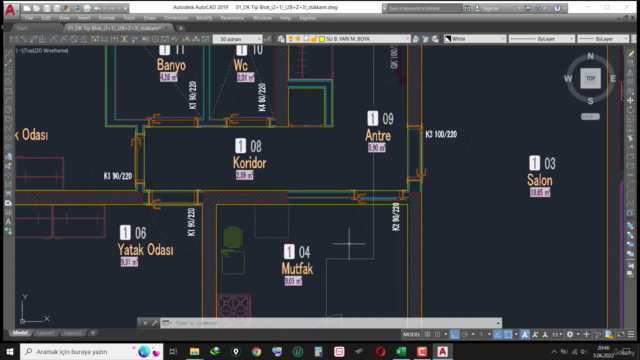Toggle Polar tracking in status bar
The width and height of the screenshot is (640, 360).
click(464, 334)
